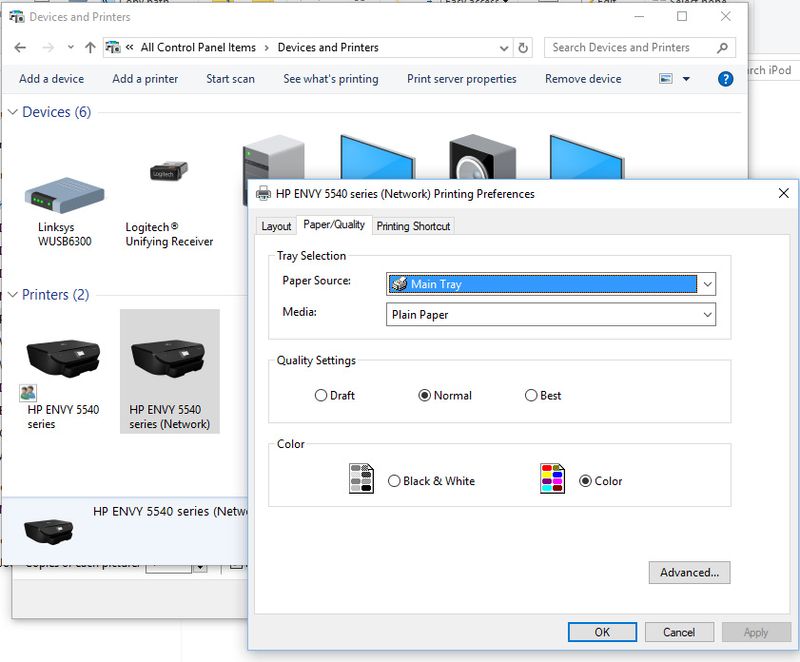Click All Control Panel Items breadcrumb
This screenshot has height=662, width=800.
198,47
